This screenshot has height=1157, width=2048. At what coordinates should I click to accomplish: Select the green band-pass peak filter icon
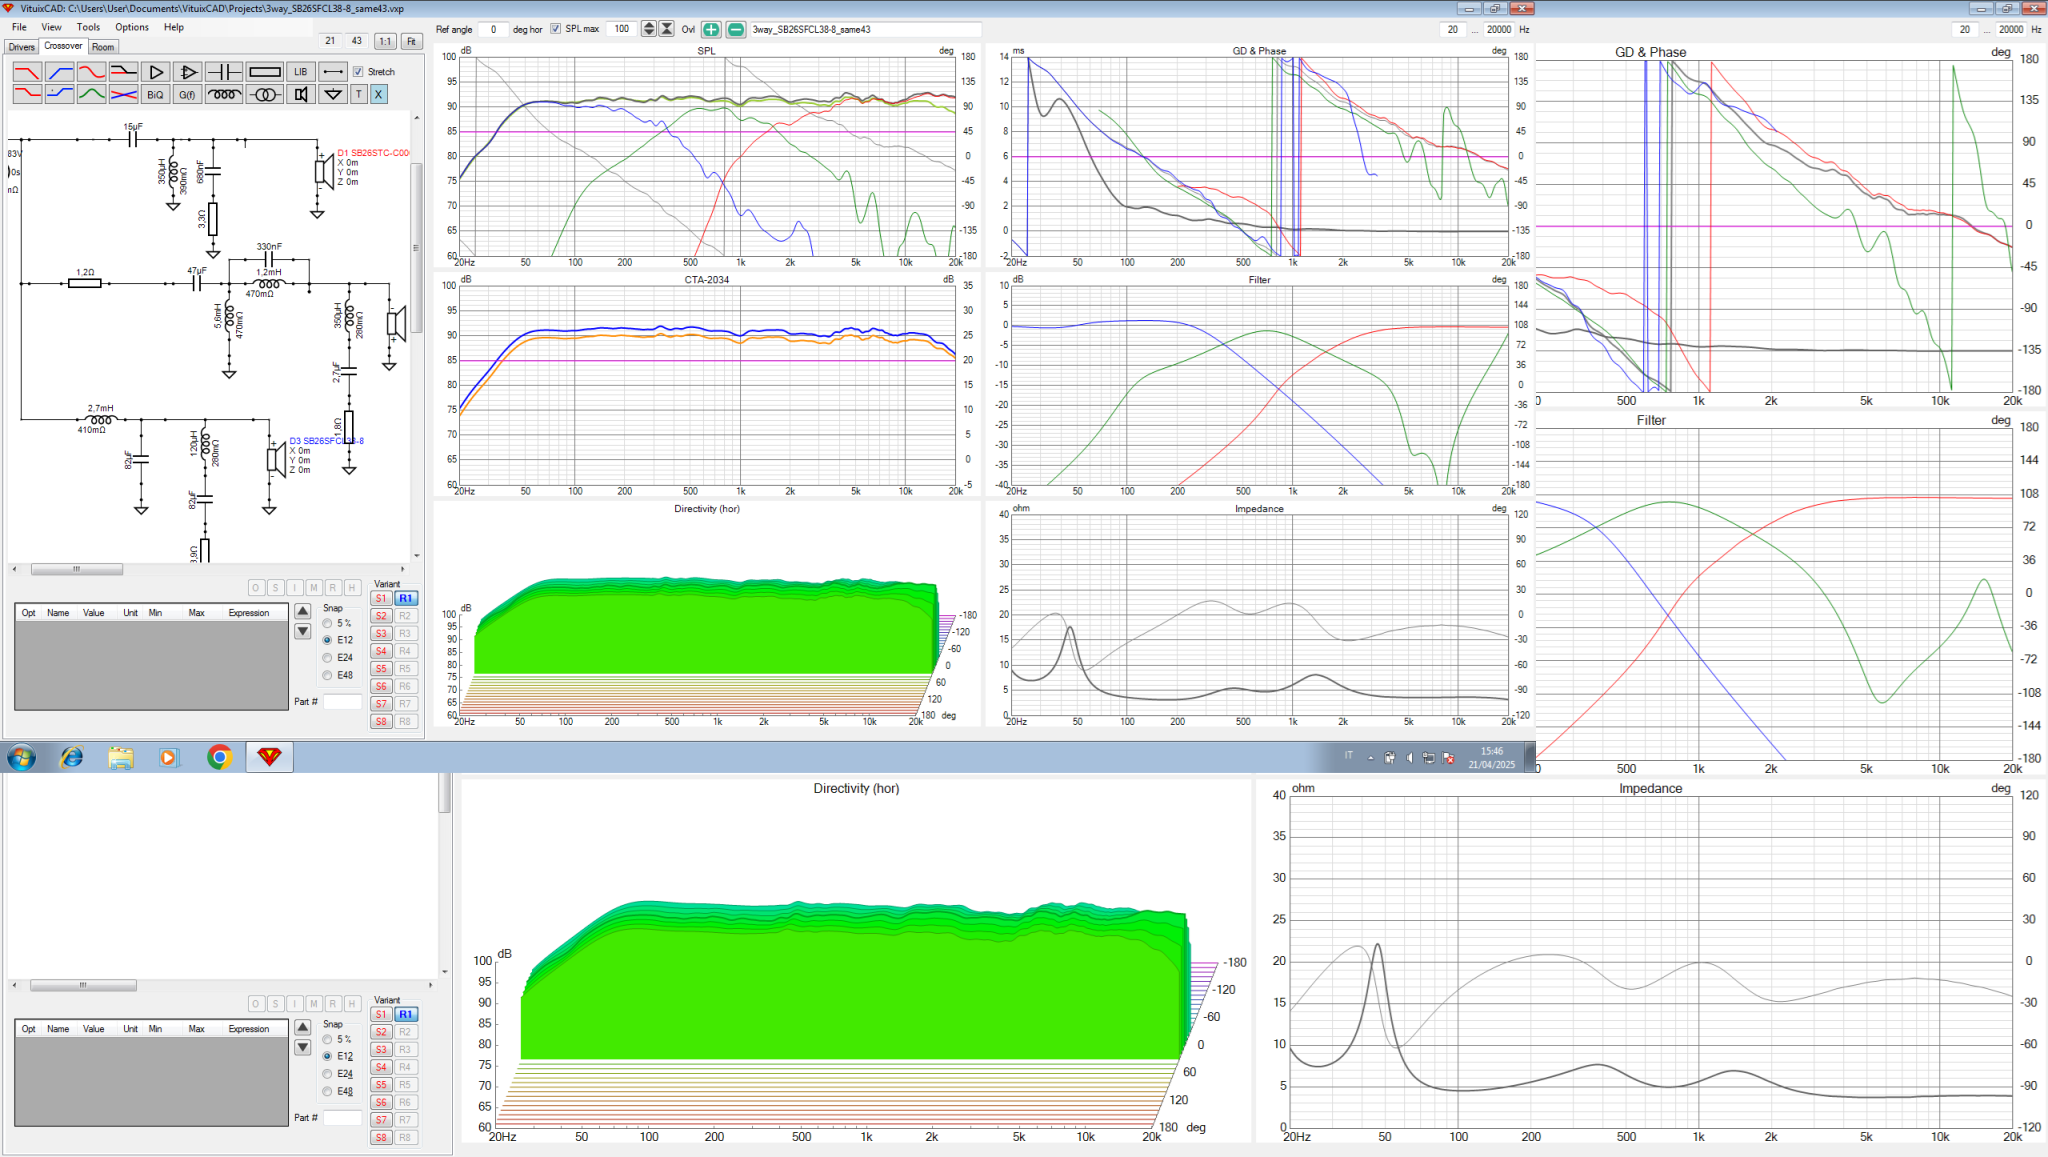(92, 94)
